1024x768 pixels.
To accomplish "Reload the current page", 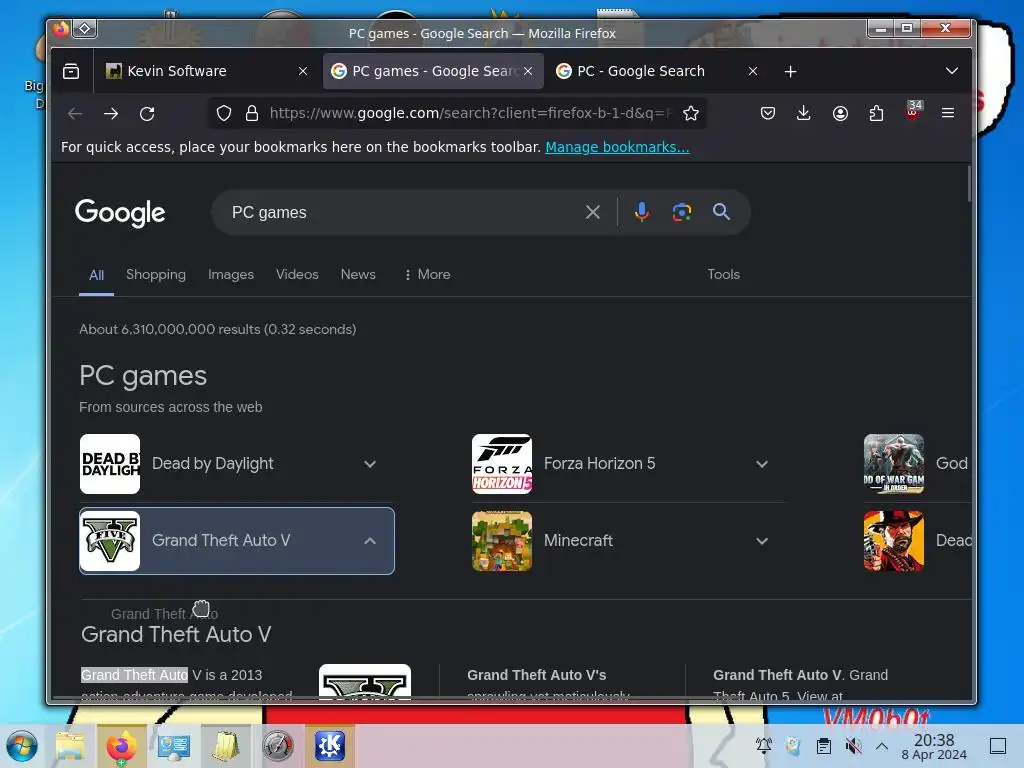I will pyautogui.click(x=147, y=114).
